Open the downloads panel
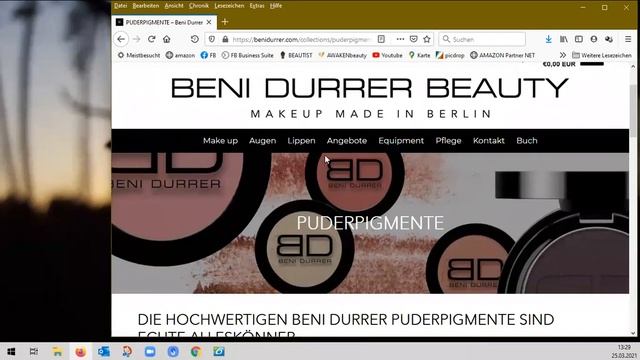Image resolution: width=640 pixels, height=360 pixels. pyautogui.click(x=549, y=39)
